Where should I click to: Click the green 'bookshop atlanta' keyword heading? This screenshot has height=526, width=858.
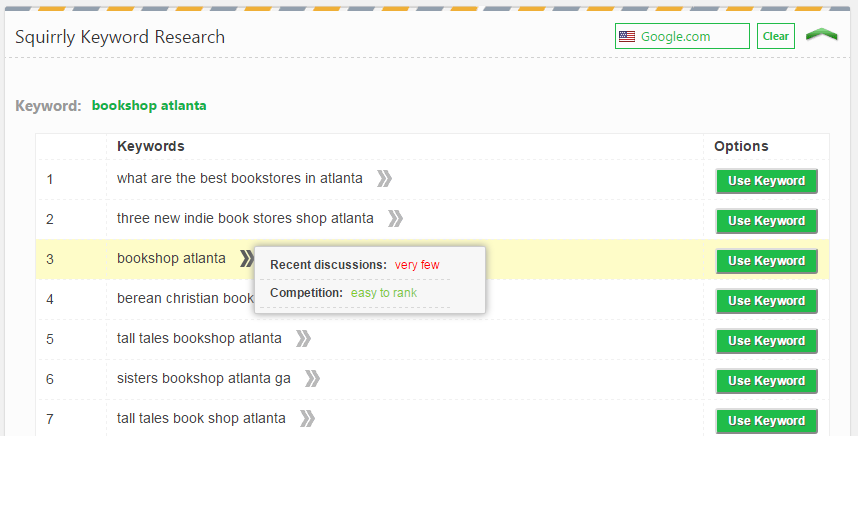pyautogui.click(x=149, y=106)
